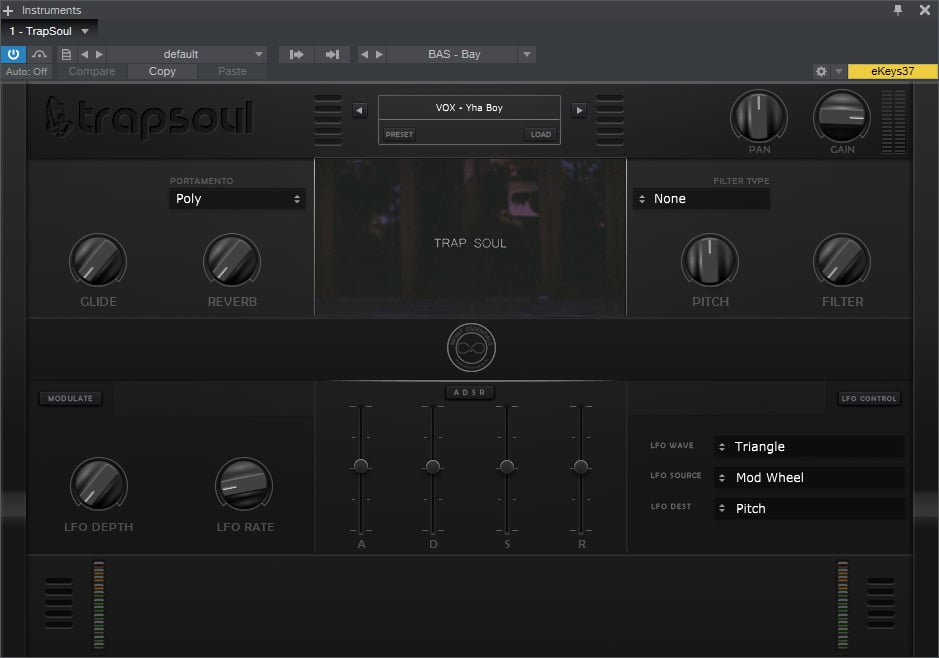Click the GLIDE knob
939x658 pixels.
pyautogui.click(x=98, y=261)
